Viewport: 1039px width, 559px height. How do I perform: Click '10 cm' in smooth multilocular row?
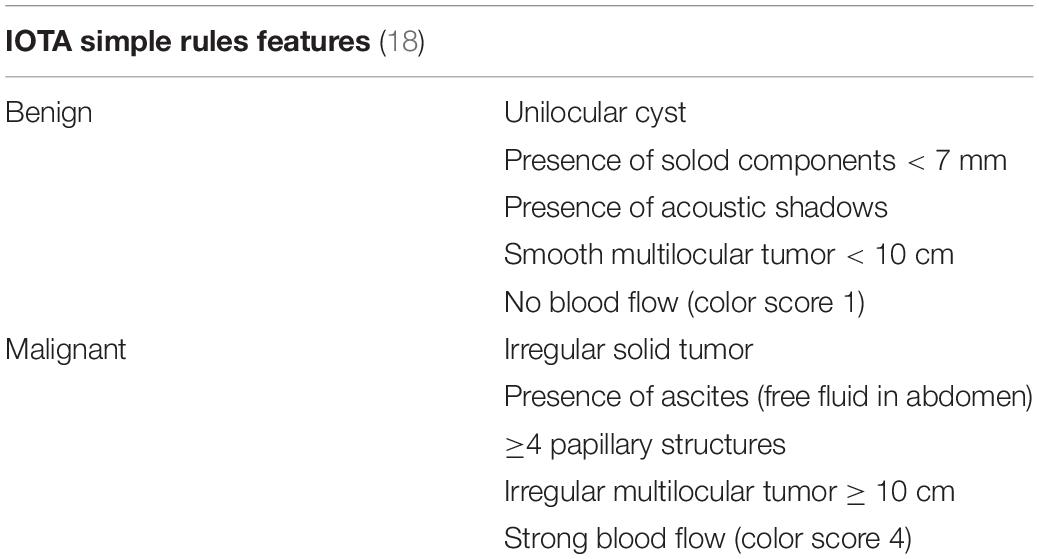tap(914, 255)
